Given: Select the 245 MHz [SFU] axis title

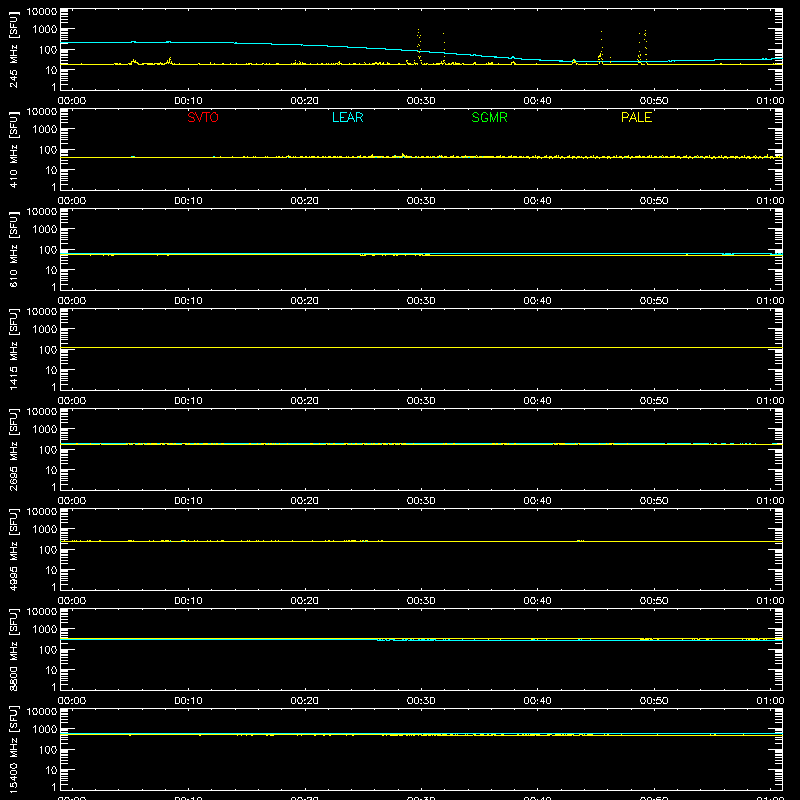Looking at the screenshot, I should coord(14,49).
